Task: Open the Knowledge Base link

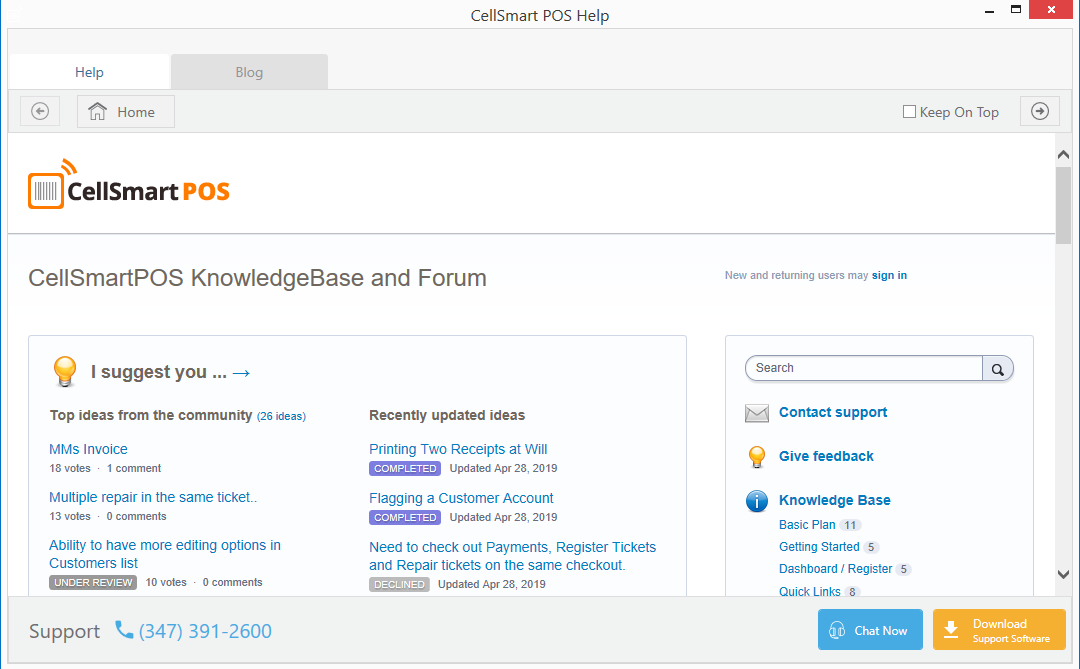Action: pos(835,500)
